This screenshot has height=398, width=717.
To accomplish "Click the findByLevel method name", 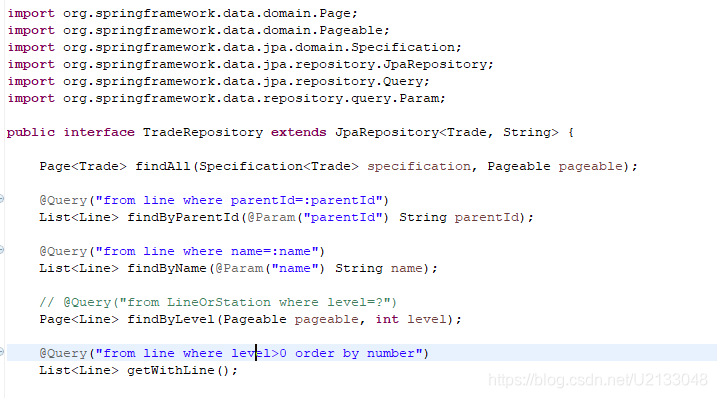I will pyautogui.click(x=171, y=319).
